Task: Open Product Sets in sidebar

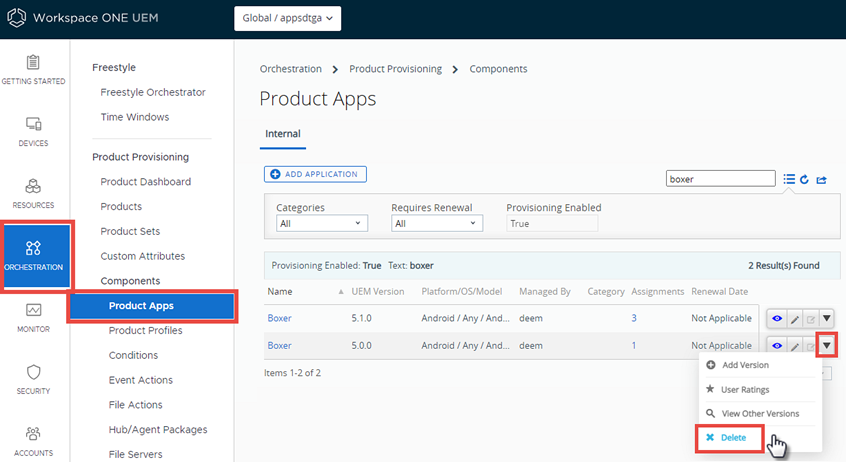Action: 130,232
